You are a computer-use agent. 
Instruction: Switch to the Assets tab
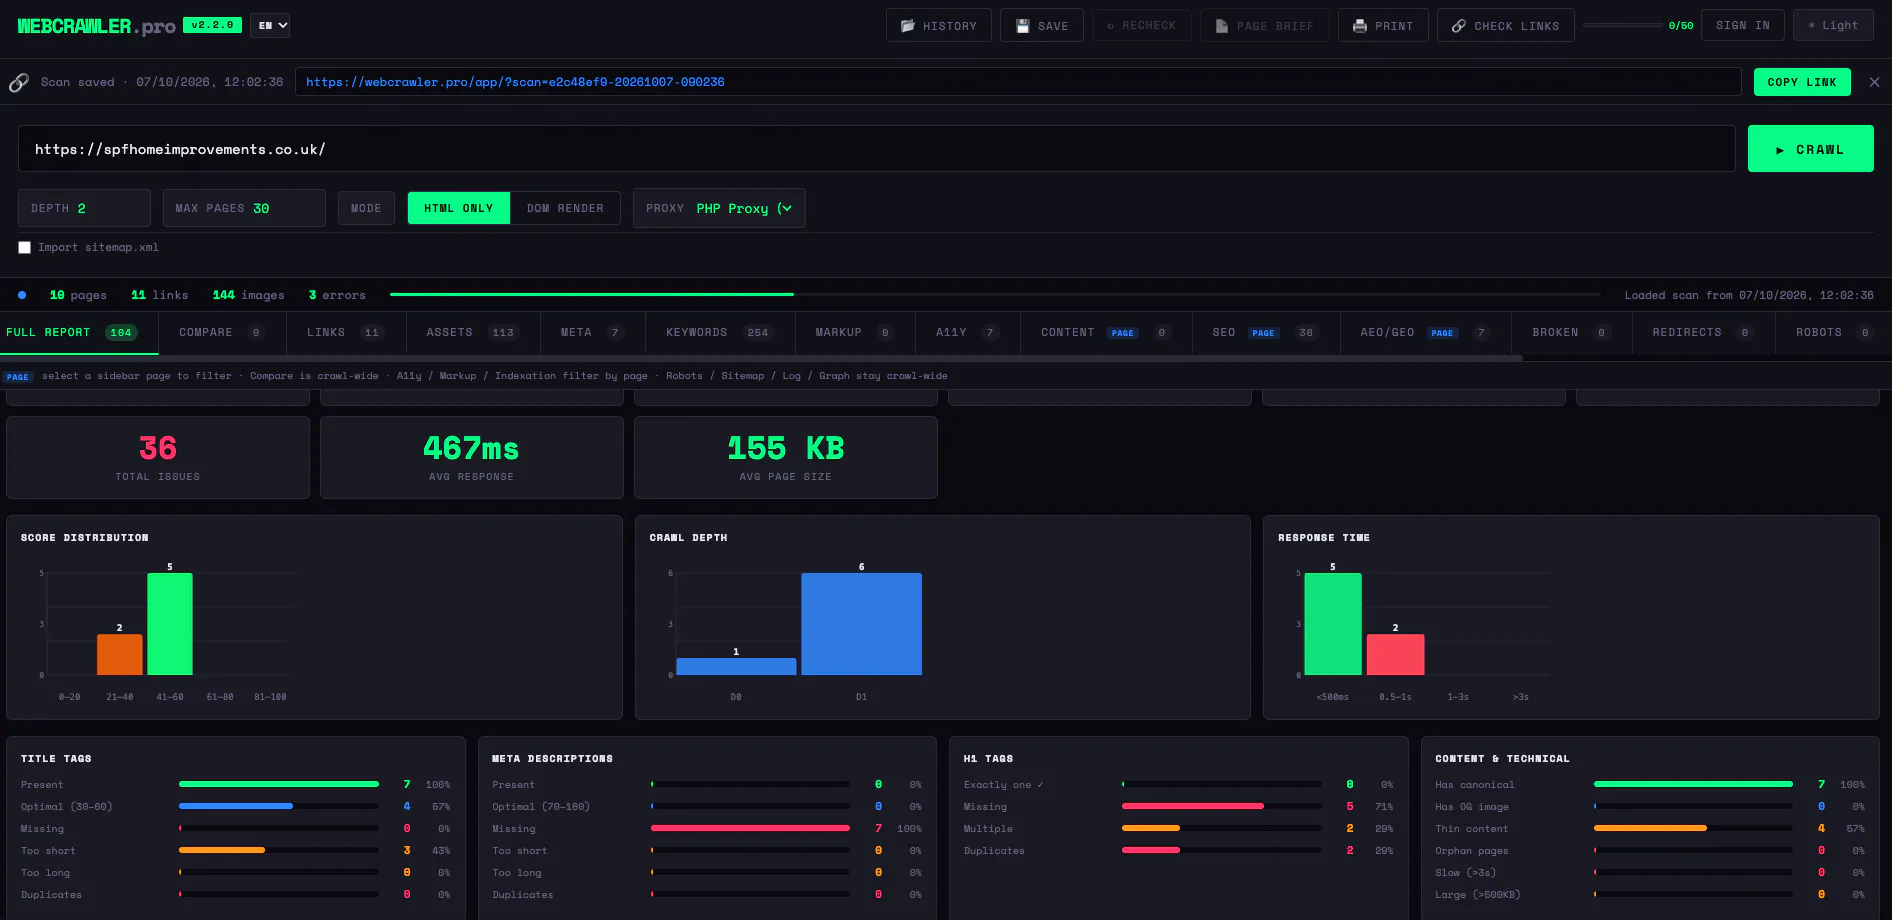[x=473, y=333]
